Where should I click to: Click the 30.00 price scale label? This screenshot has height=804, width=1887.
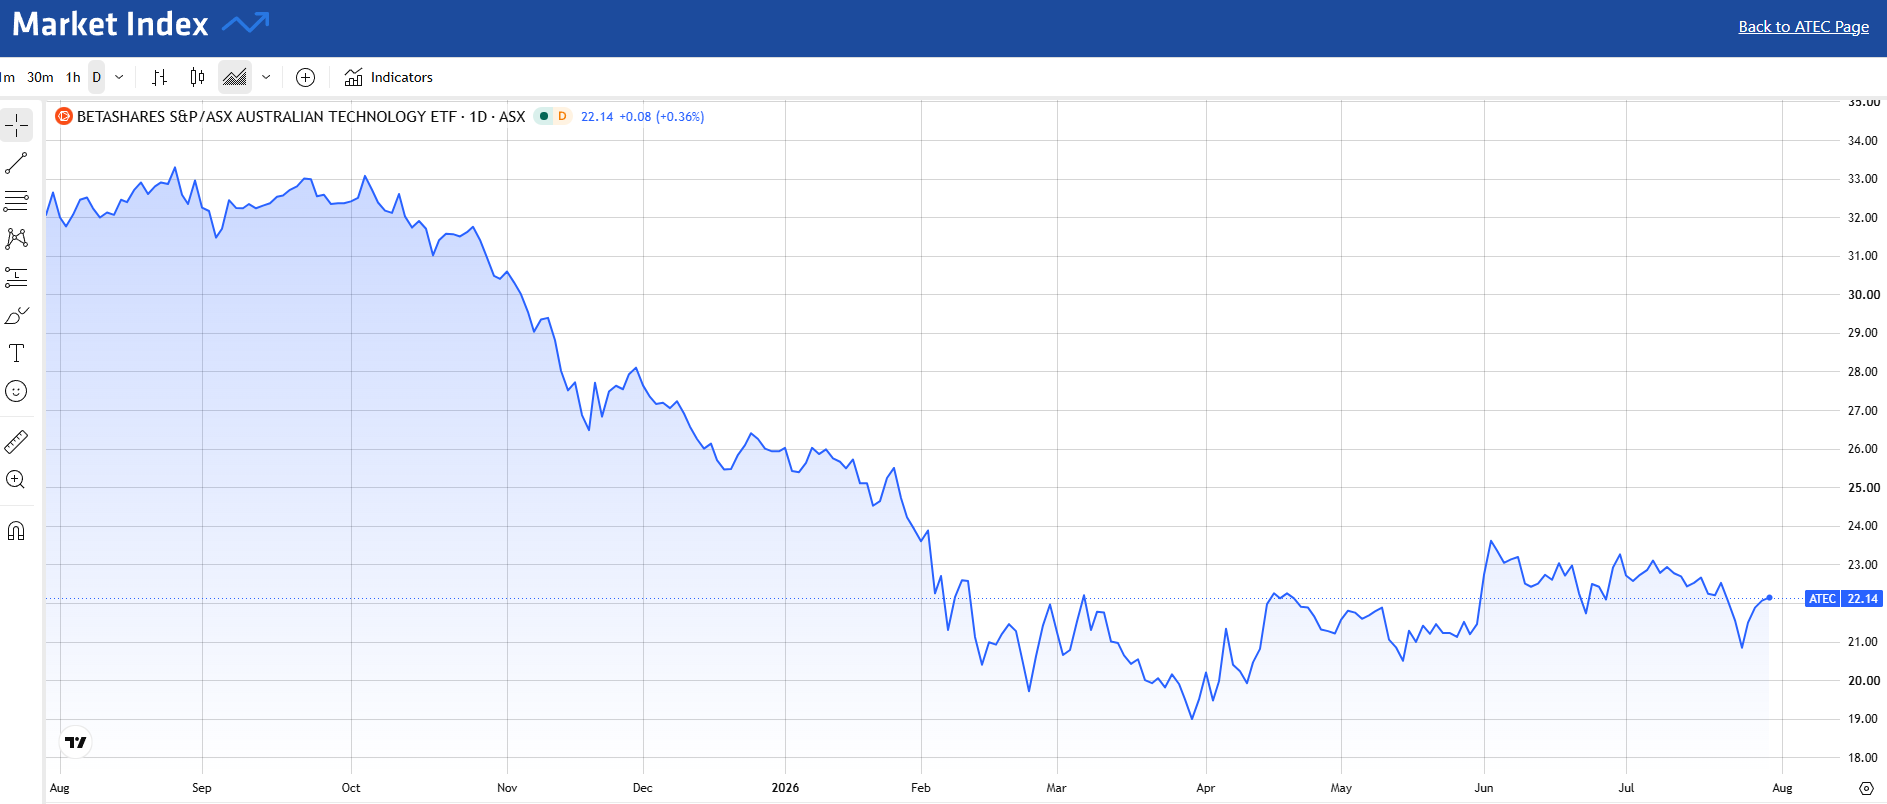click(1863, 295)
